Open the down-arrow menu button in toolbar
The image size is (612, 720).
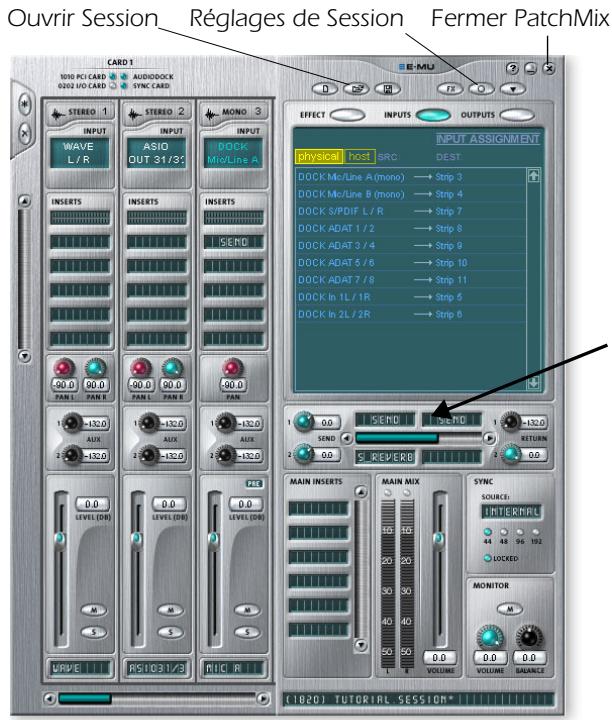pyautogui.click(x=513, y=89)
